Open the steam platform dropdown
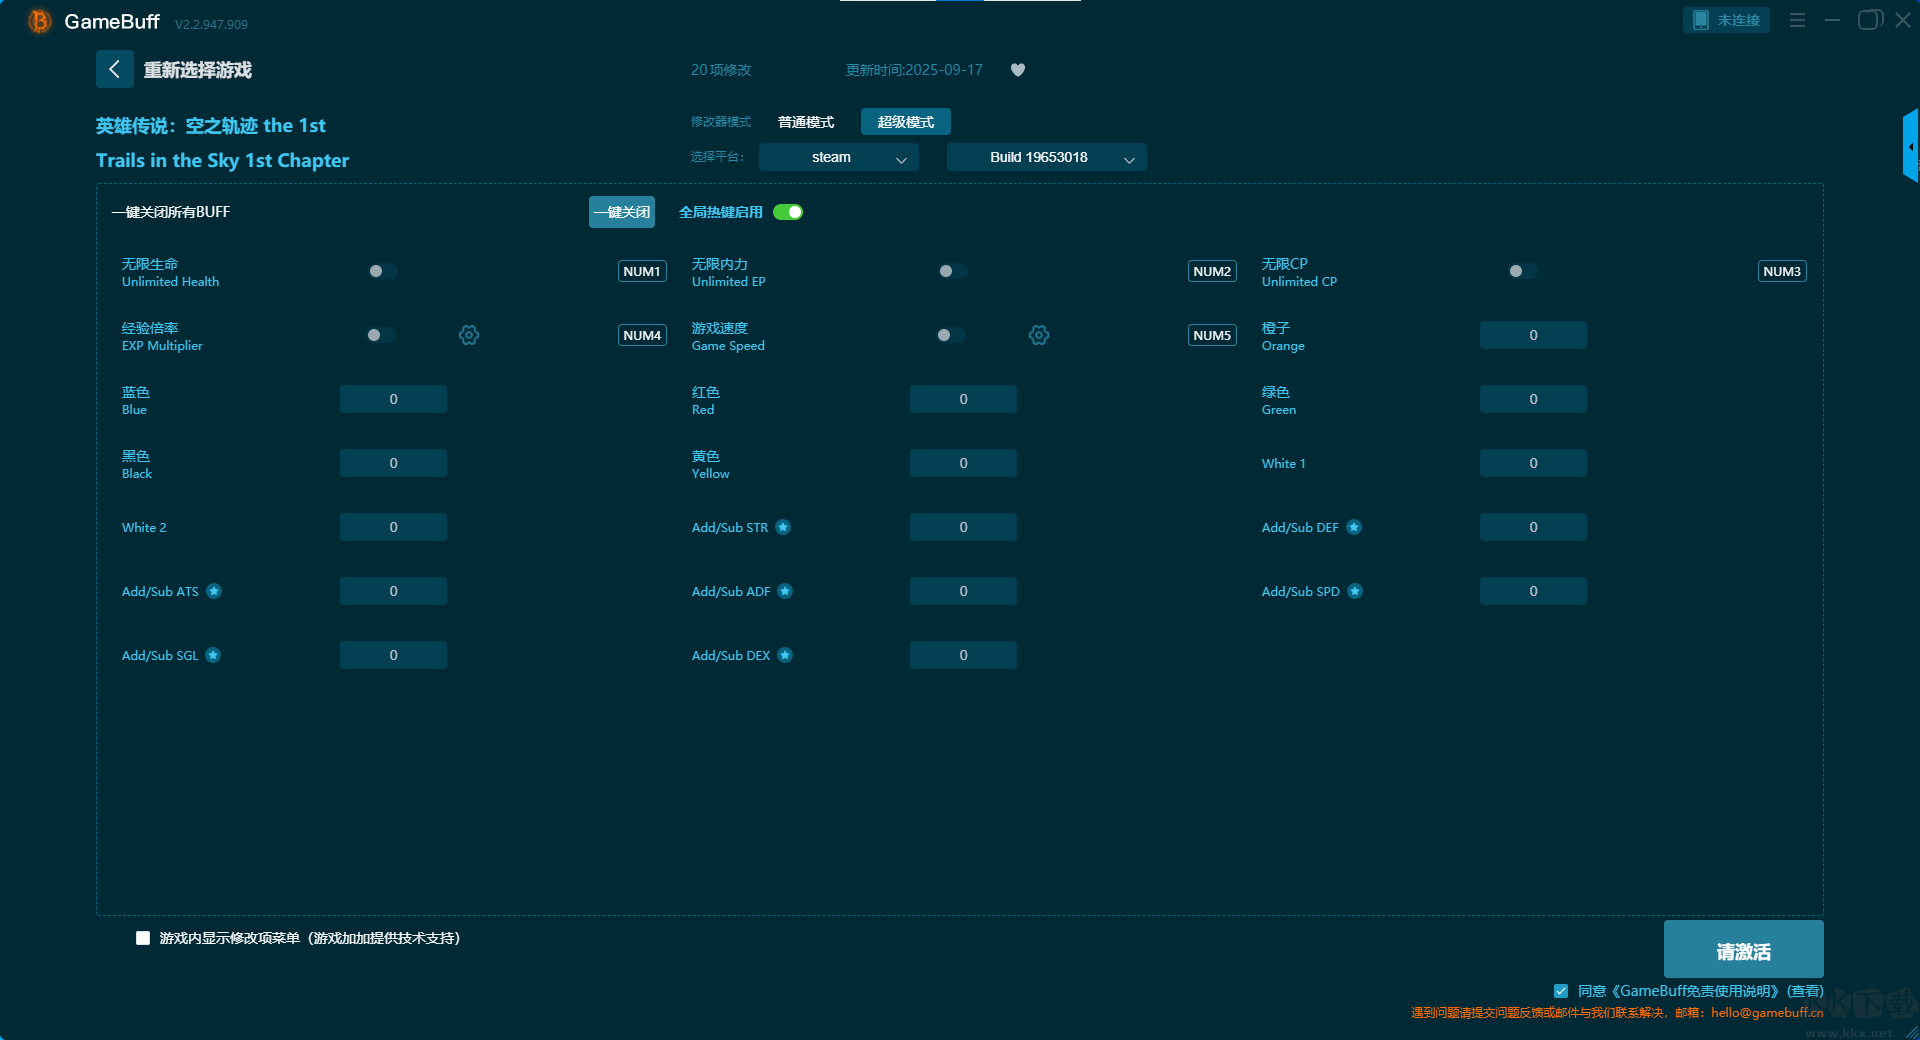1920x1040 pixels. pos(838,157)
